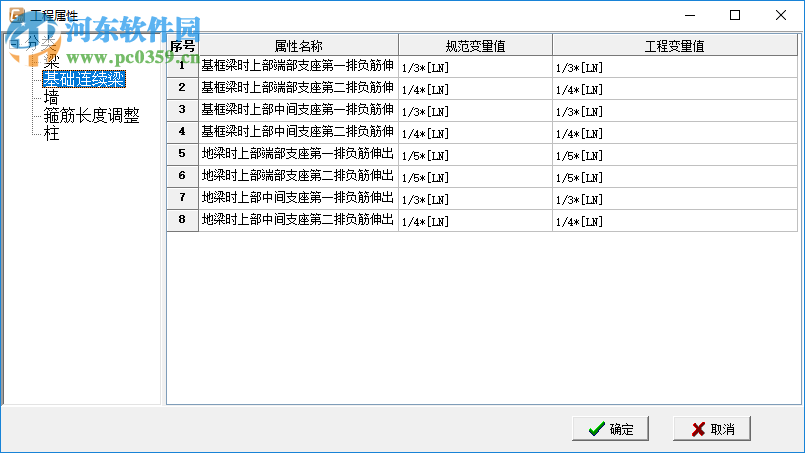Click 基框梁时上部端部支座第一排负筋伸 property name

tap(298, 67)
